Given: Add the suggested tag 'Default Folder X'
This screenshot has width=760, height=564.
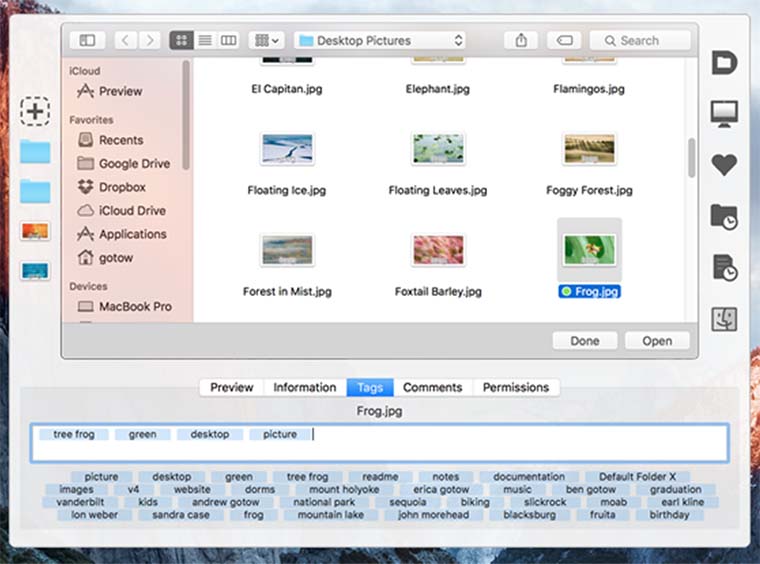Looking at the screenshot, I should (x=637, y=477).
